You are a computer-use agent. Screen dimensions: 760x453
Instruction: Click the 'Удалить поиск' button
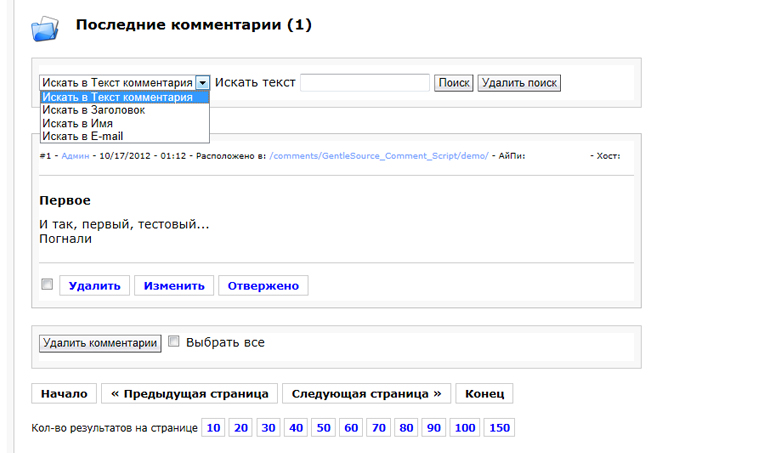(519, 83)
